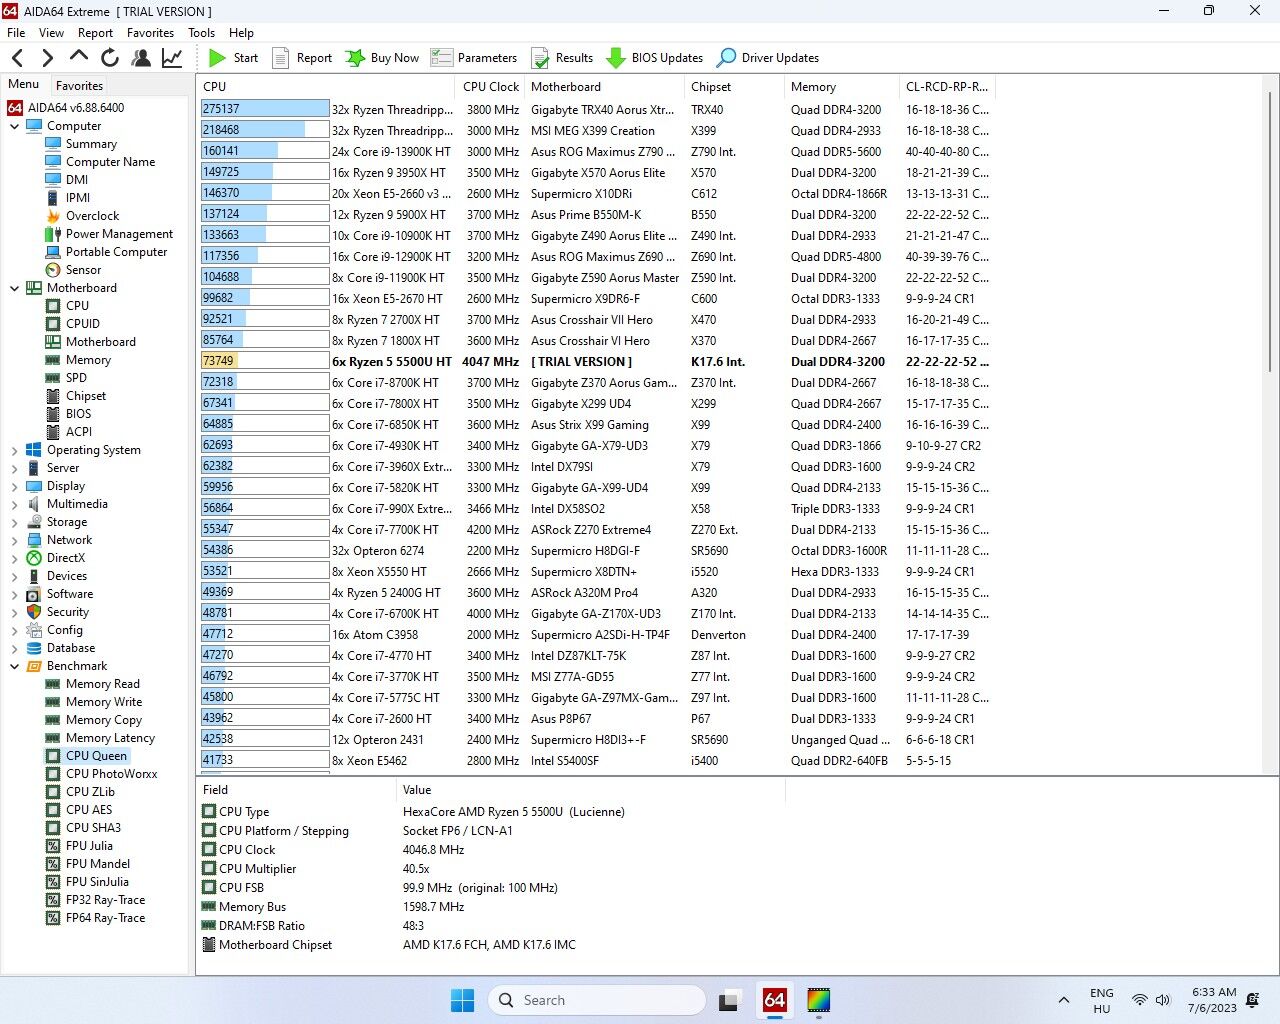The width and height of the screenshot is (1280, 1024).
Task: Open the Help menu
Action: tap(241, 32)
